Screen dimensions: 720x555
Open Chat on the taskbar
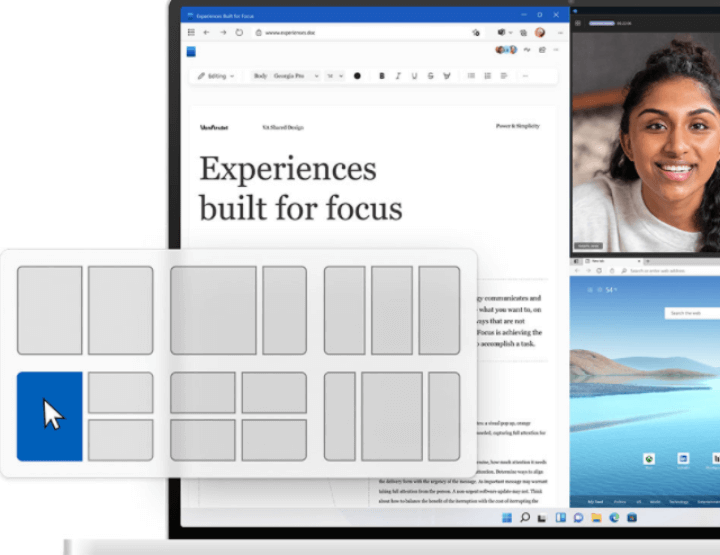[578, 518]
